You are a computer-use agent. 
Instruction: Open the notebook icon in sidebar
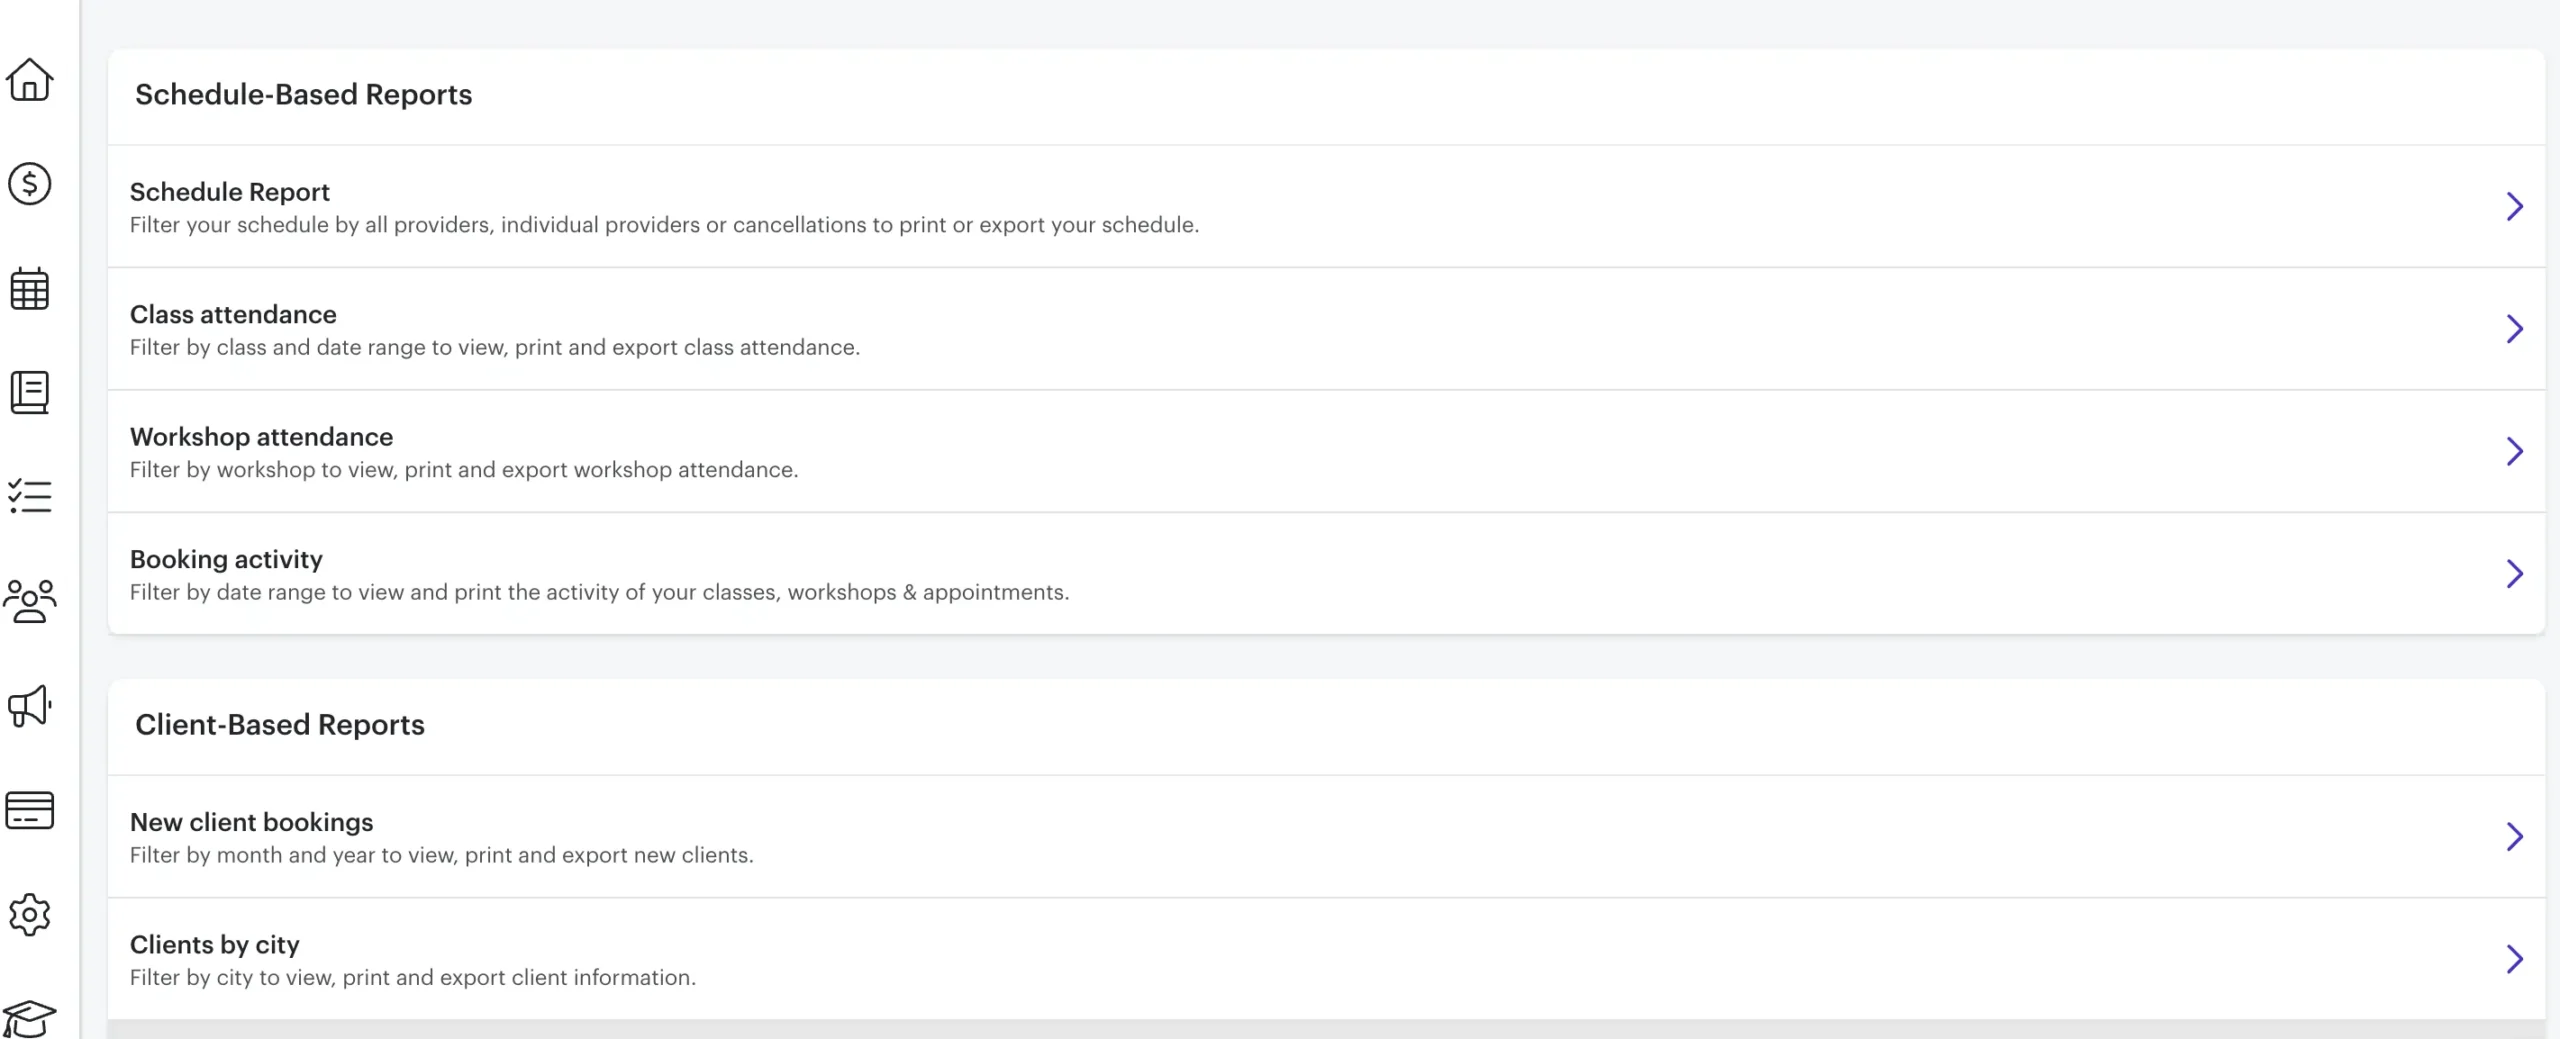30,393
